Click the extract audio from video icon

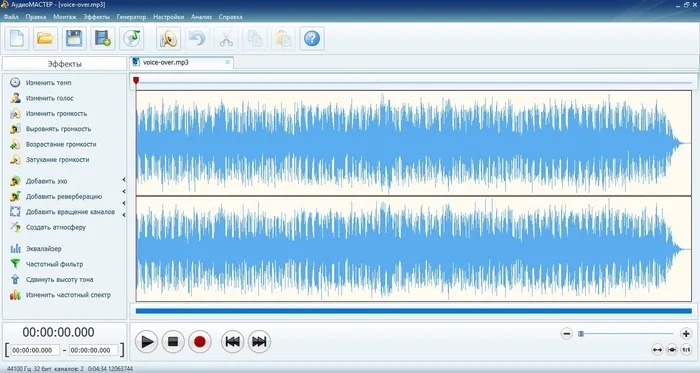pyautogui.click(x=103, y=38)
